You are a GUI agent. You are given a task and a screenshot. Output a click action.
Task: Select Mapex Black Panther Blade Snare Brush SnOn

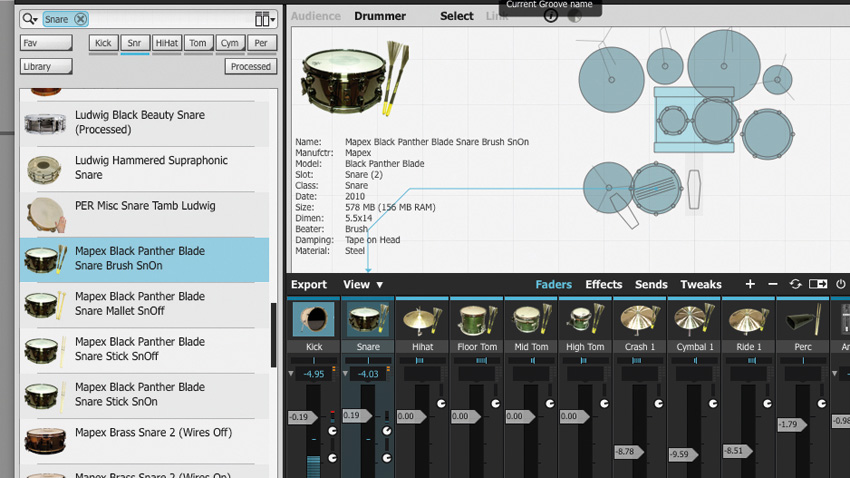[x=144, y=259]
